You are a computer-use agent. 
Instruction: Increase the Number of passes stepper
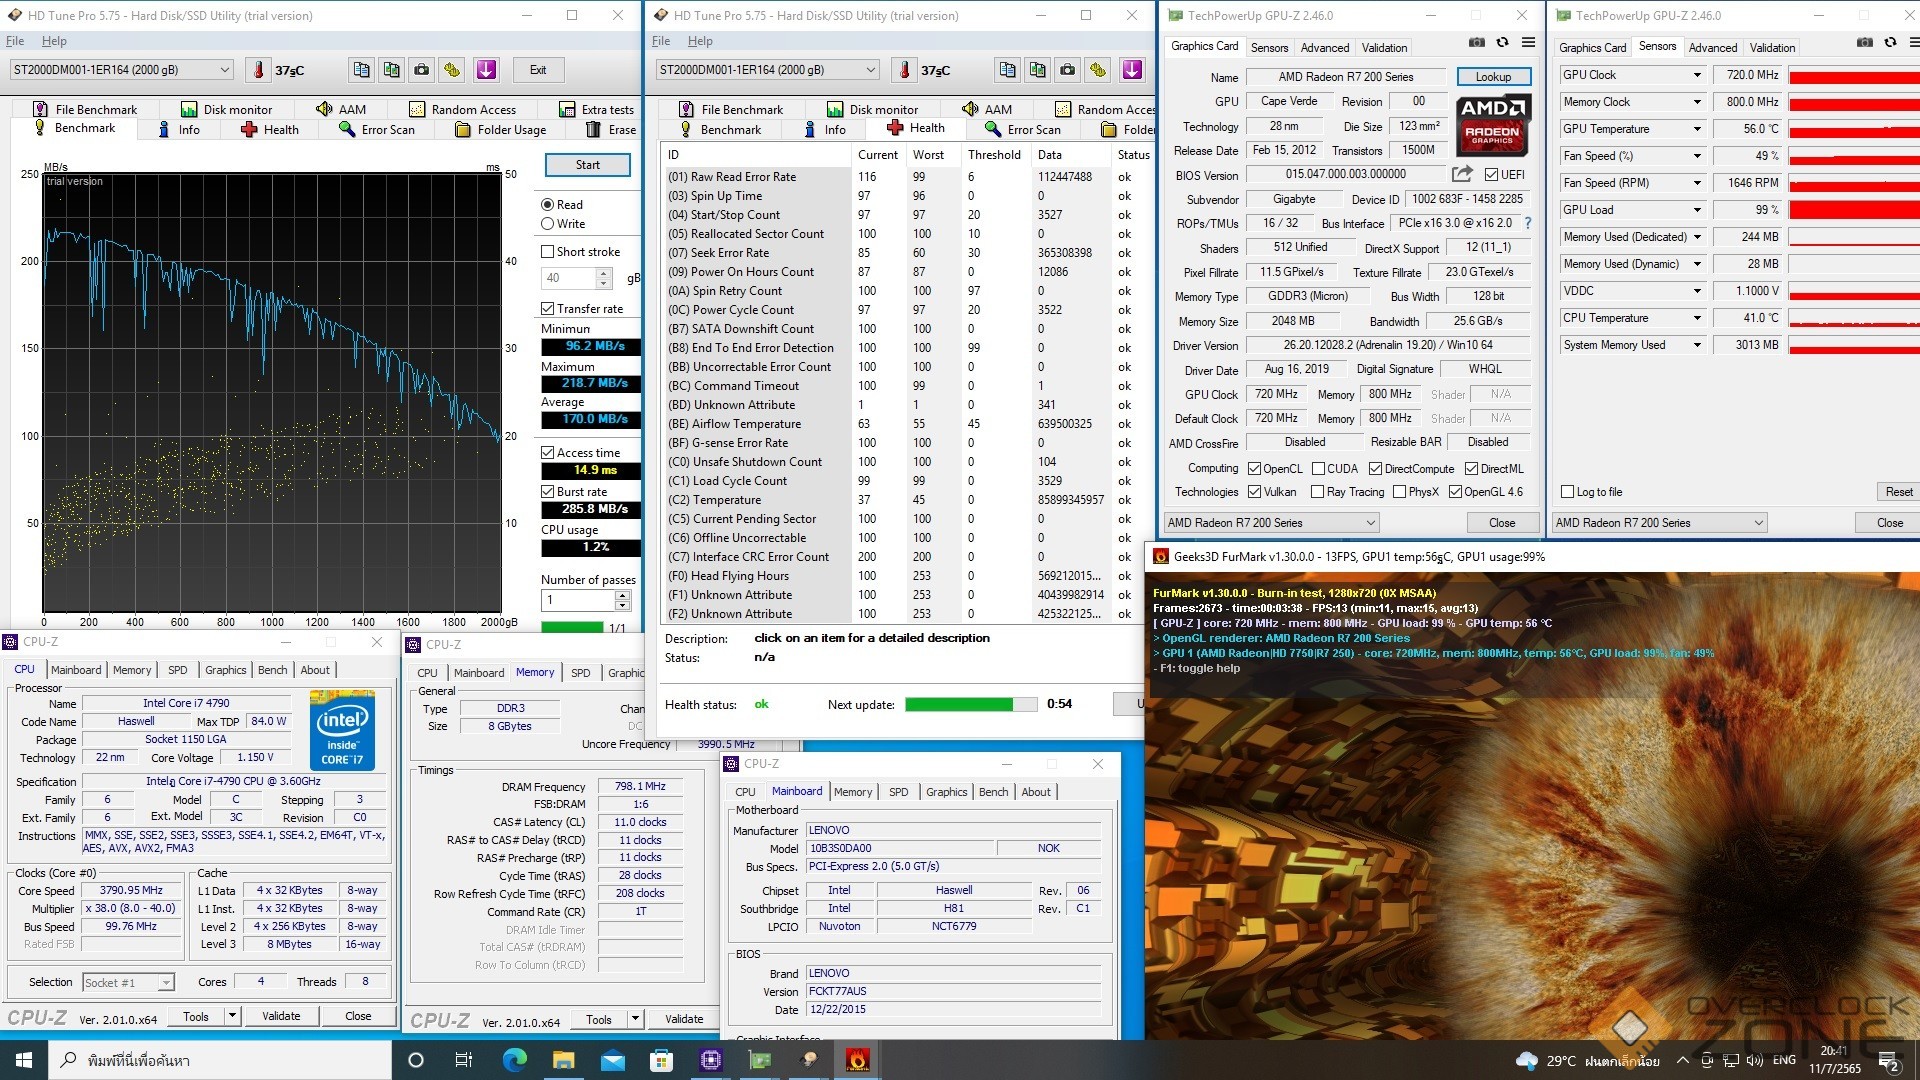623,595
